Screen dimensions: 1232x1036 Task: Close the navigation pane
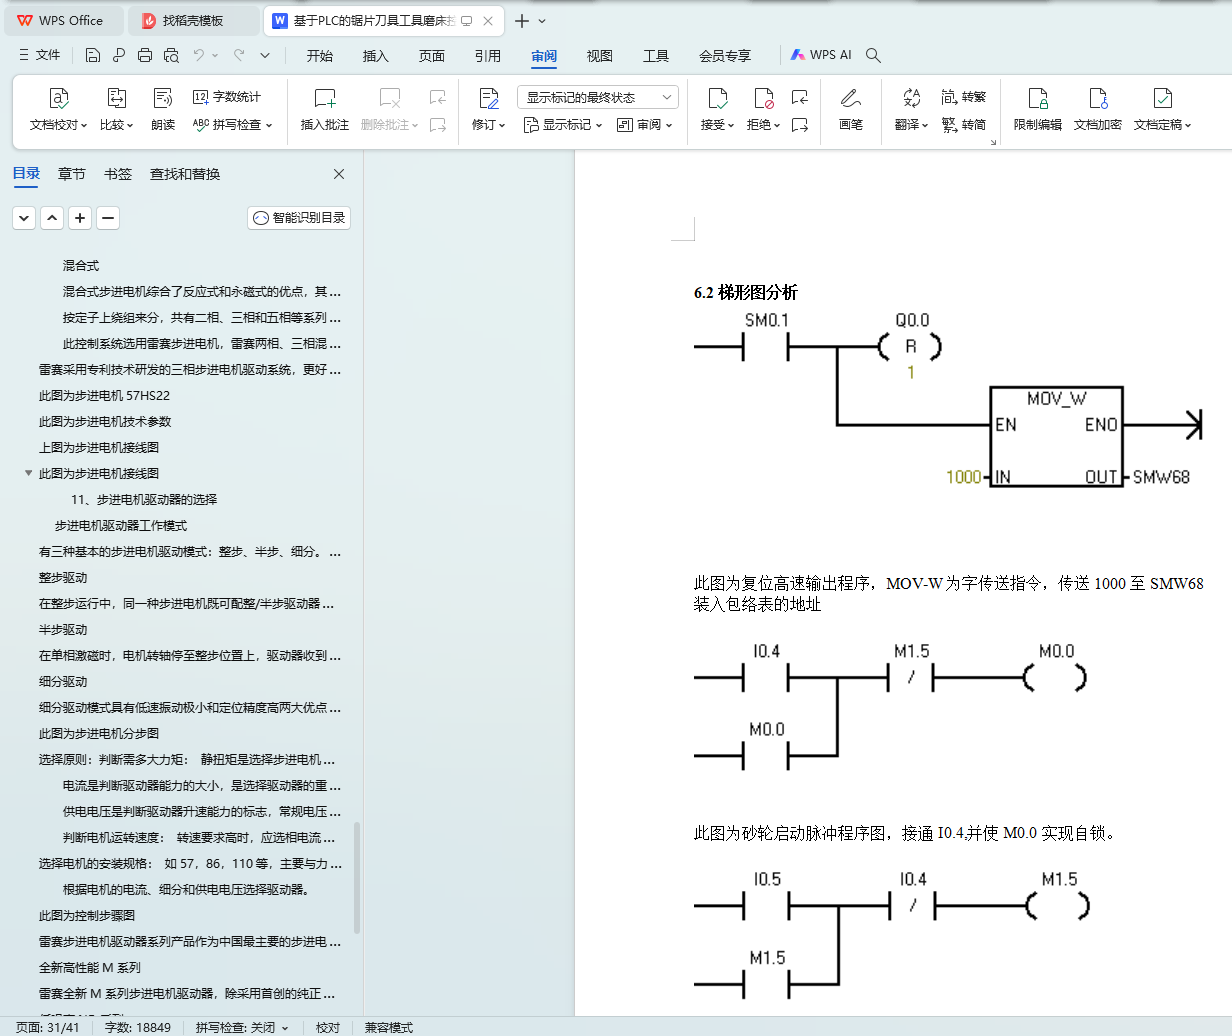339,174
